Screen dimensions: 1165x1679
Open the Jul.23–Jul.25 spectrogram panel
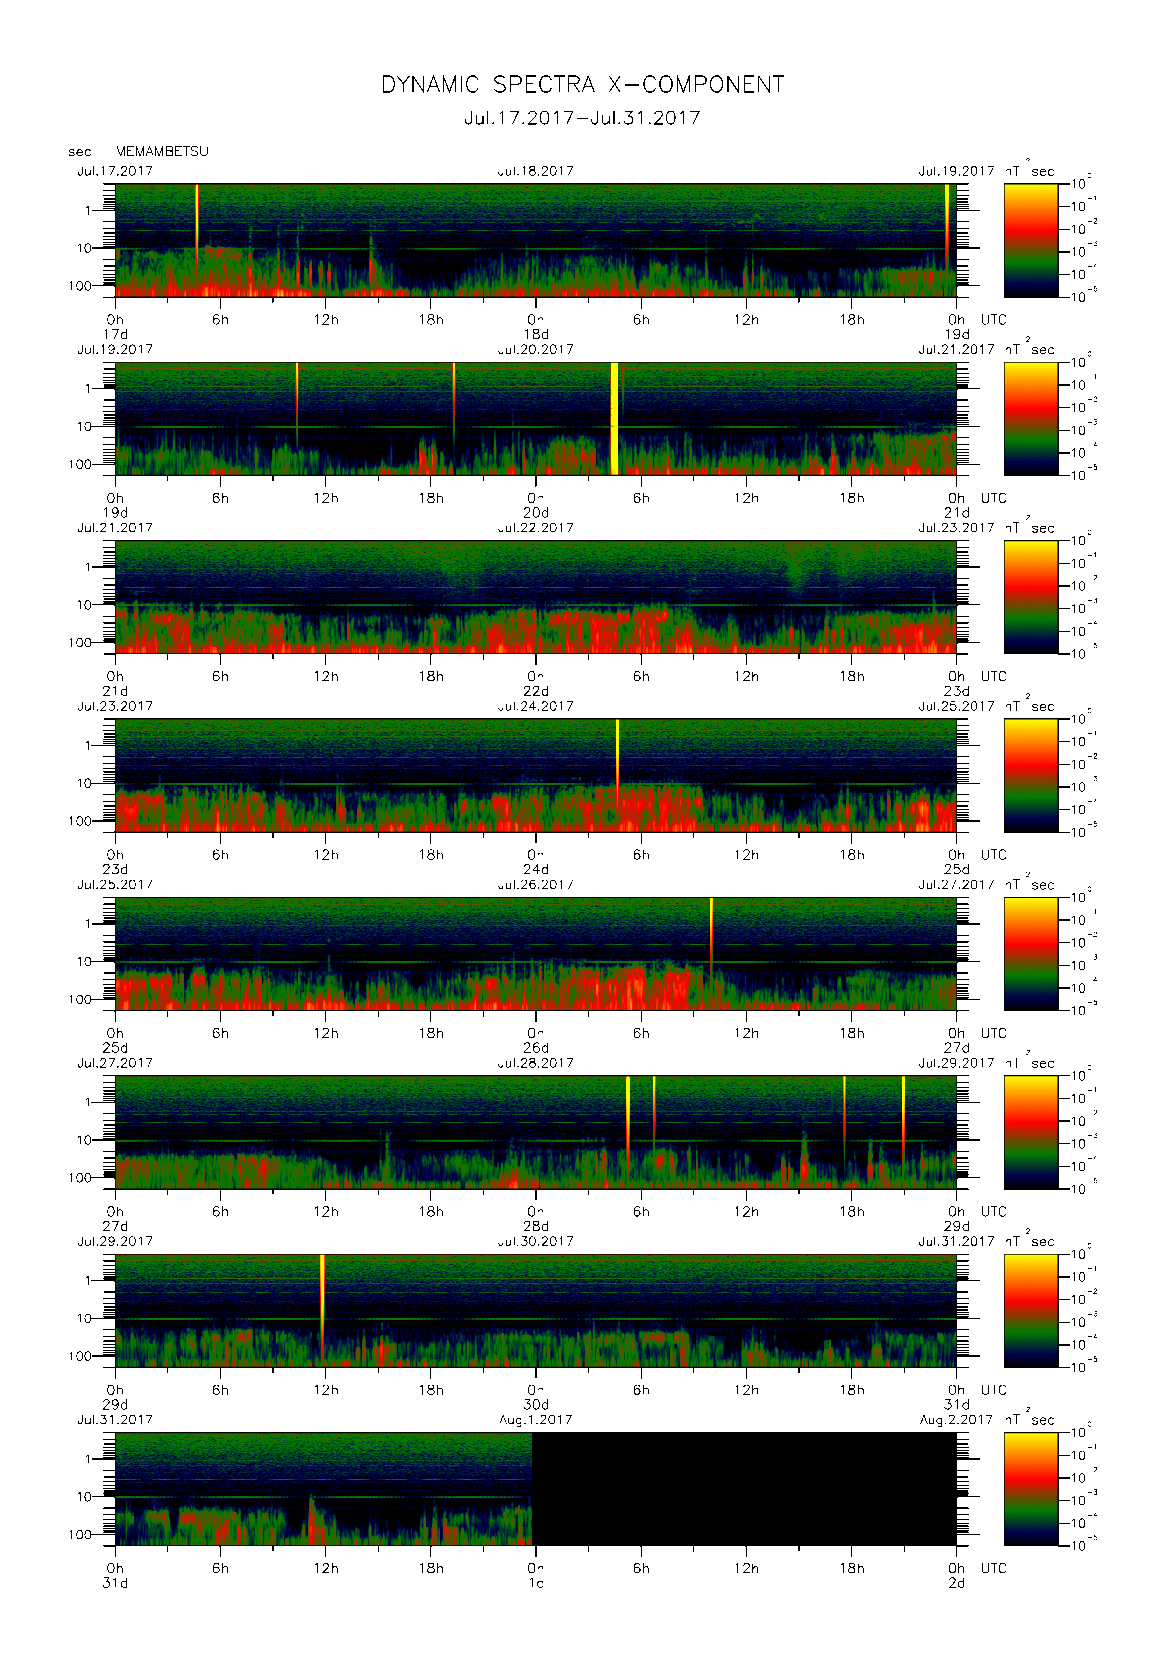(x=536, y=775)
